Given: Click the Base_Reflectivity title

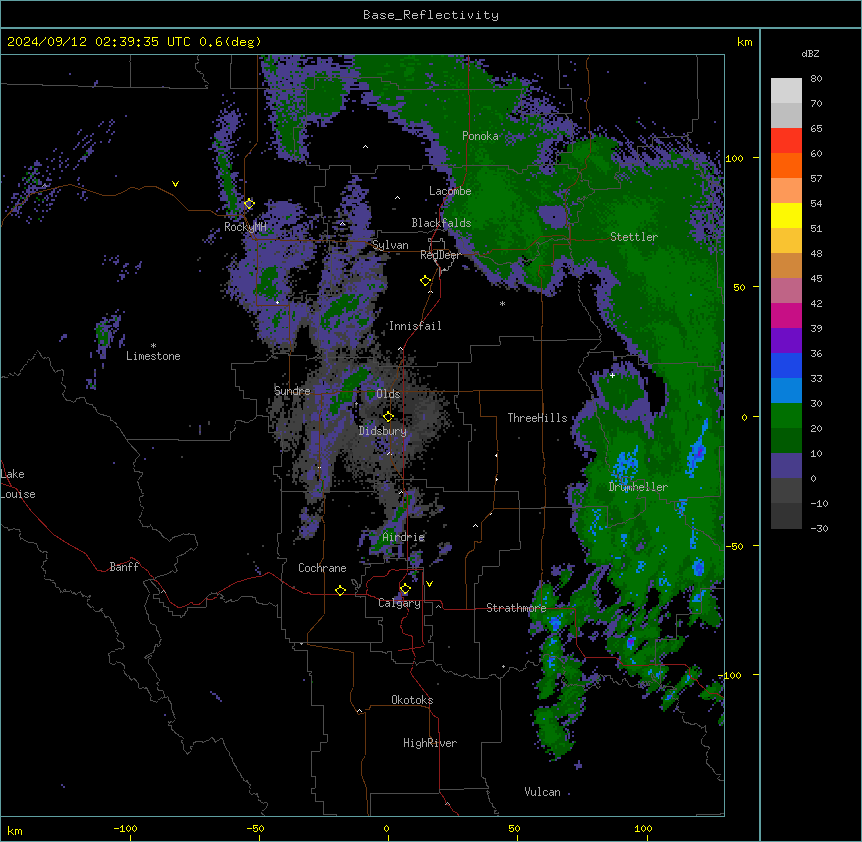Looking at the screenshot, I should (431, 15).
